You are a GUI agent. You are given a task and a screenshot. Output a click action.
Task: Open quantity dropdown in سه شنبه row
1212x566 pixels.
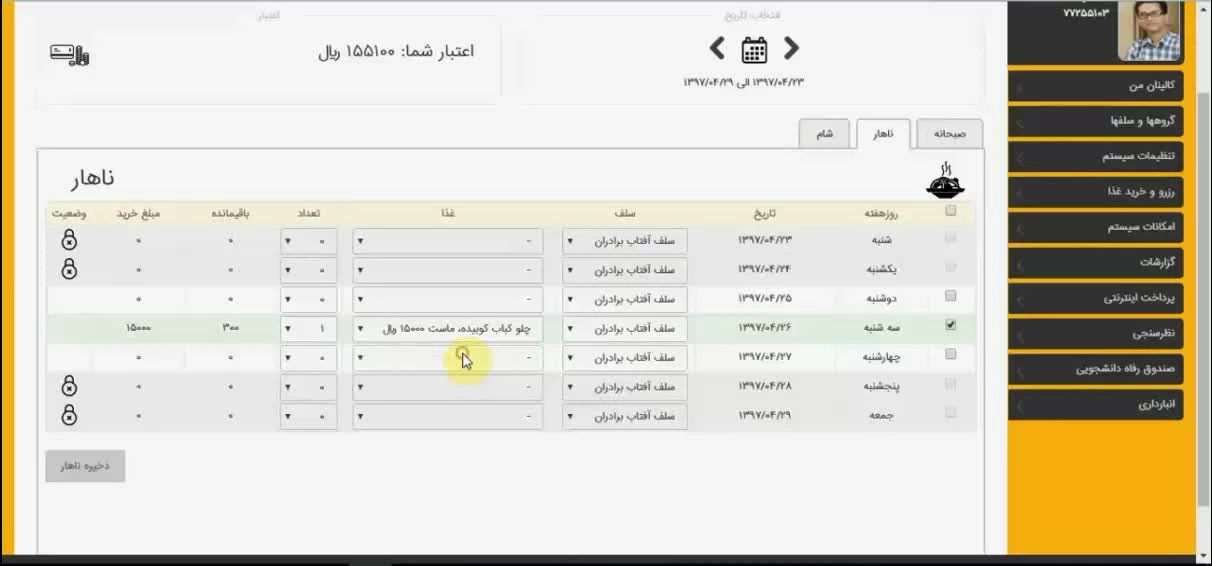(308, 328)
